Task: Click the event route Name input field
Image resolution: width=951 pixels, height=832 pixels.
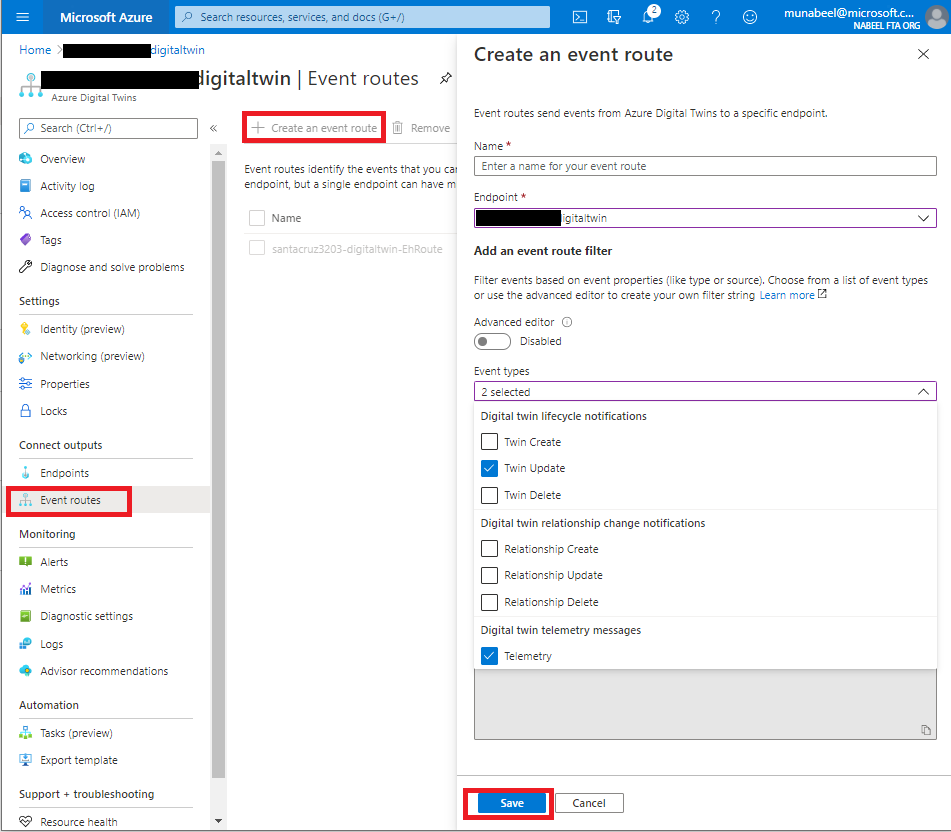Action: pyautogui.click(x=705, y=166)
